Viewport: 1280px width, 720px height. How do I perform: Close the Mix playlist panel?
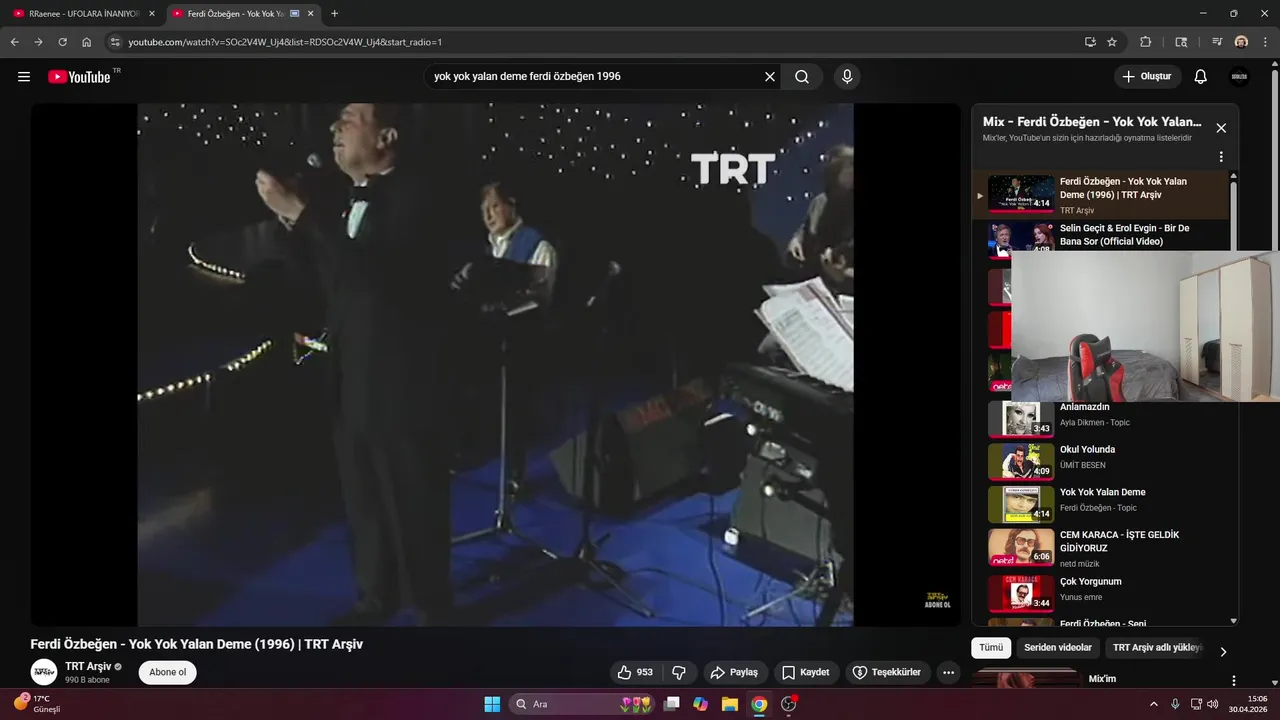[x=1221, y=128]
